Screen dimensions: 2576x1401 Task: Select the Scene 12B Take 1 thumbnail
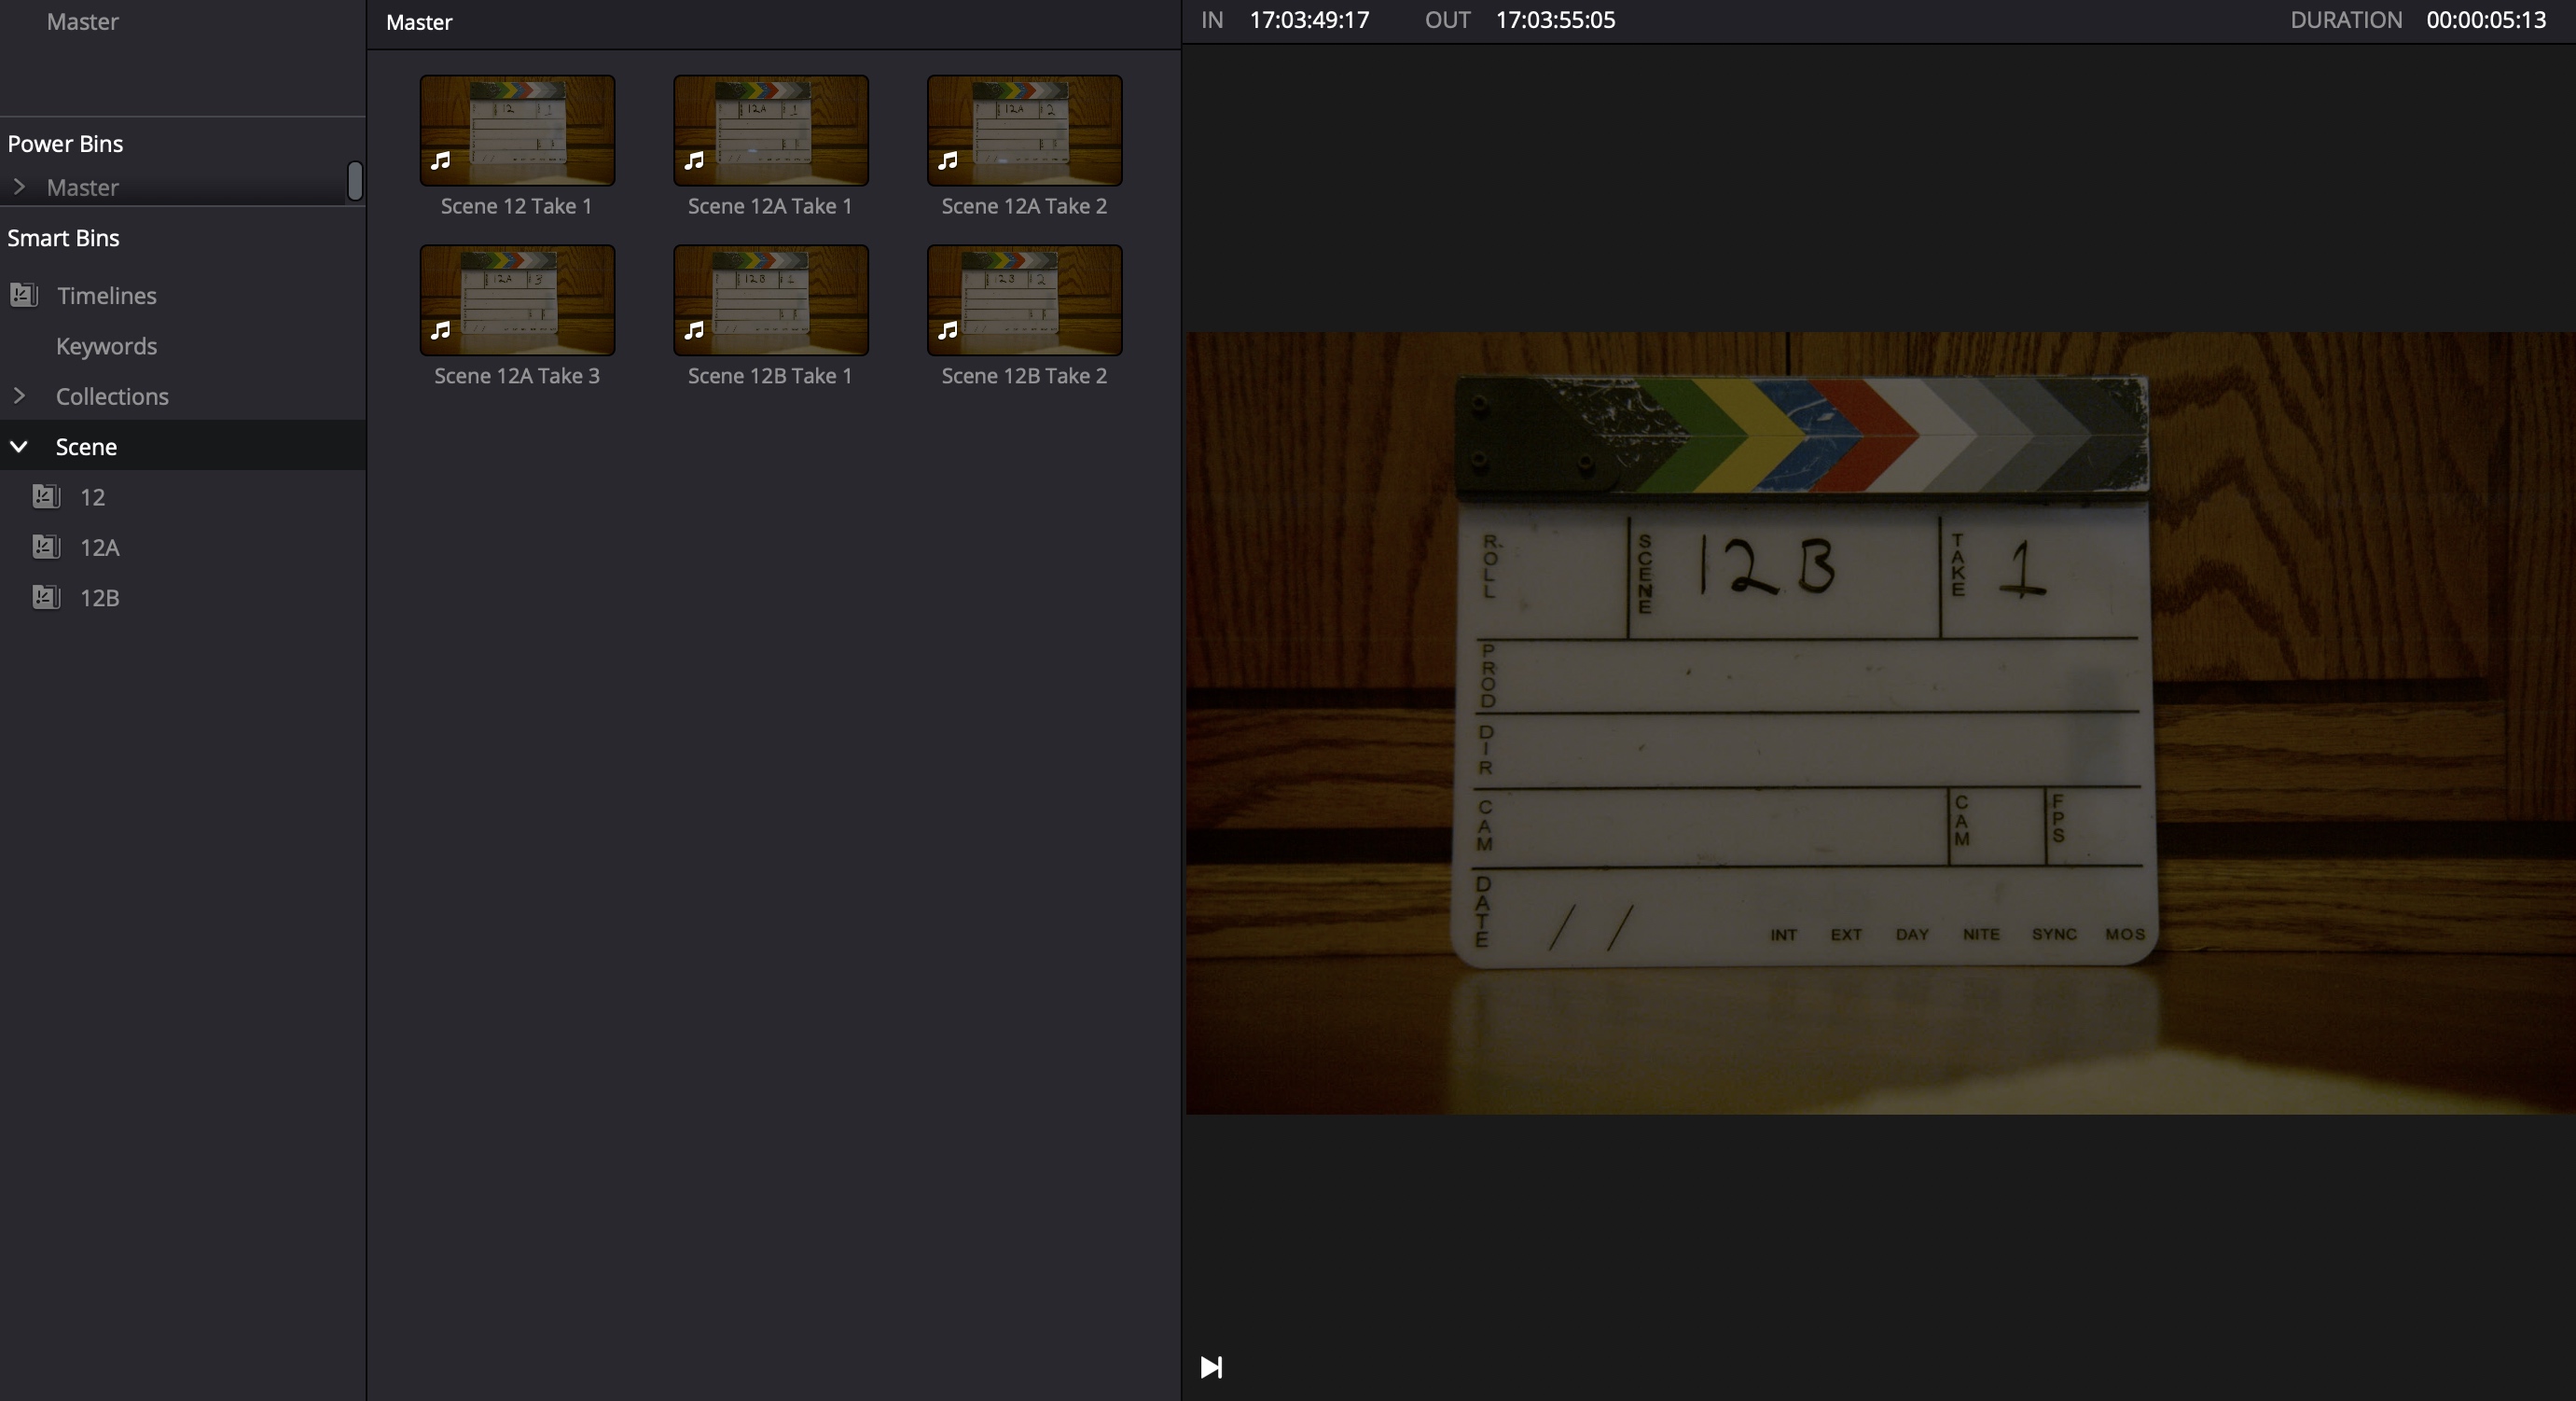771,300
